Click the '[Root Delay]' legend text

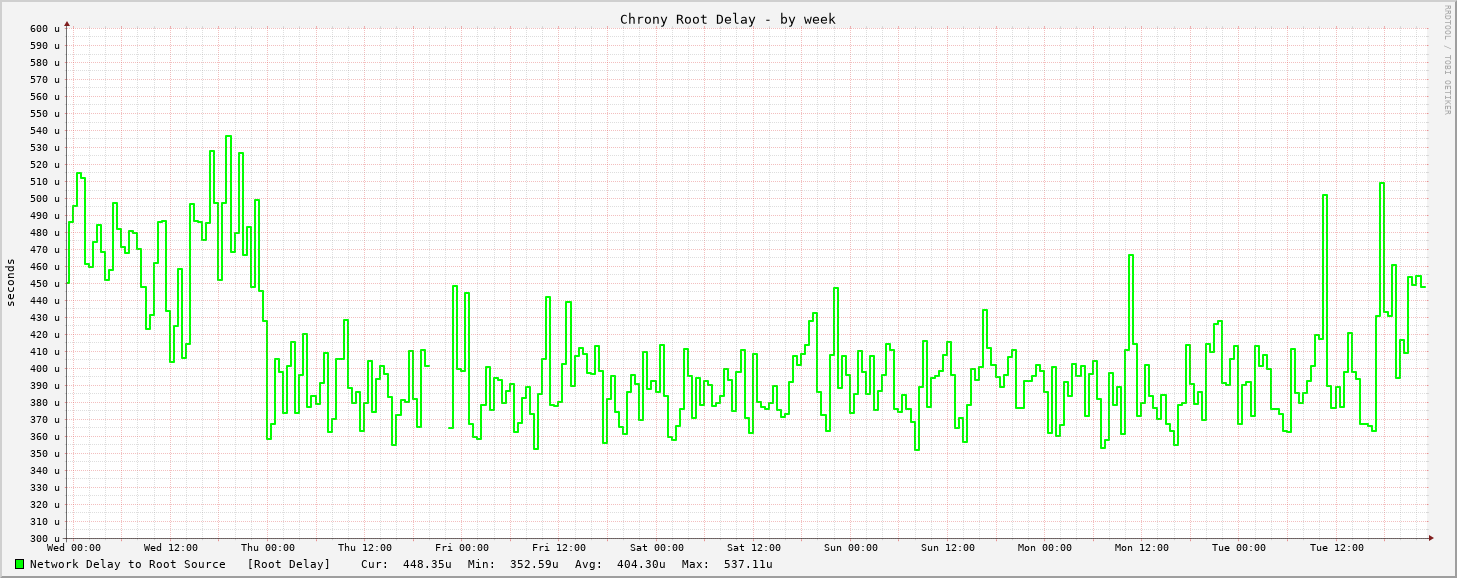(x=289, y=564)
